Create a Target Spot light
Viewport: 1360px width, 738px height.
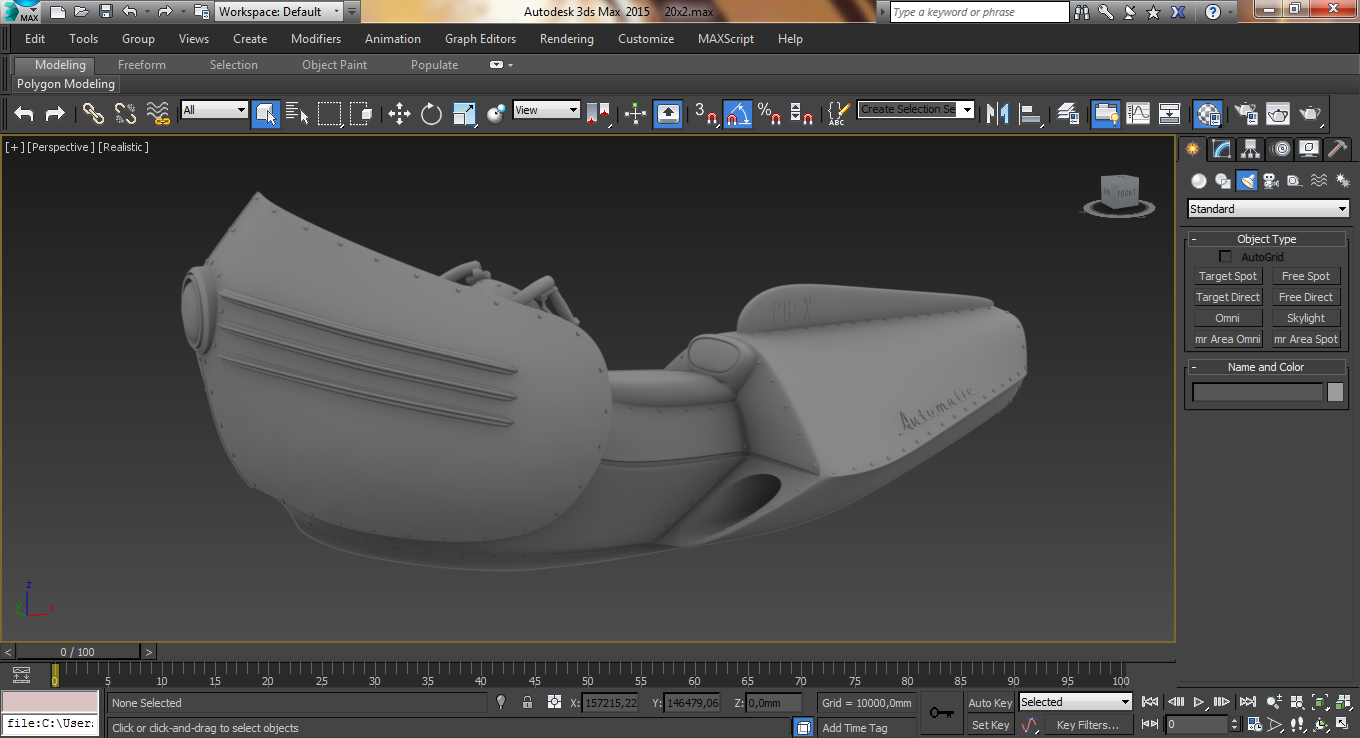tap(1227, 276)
